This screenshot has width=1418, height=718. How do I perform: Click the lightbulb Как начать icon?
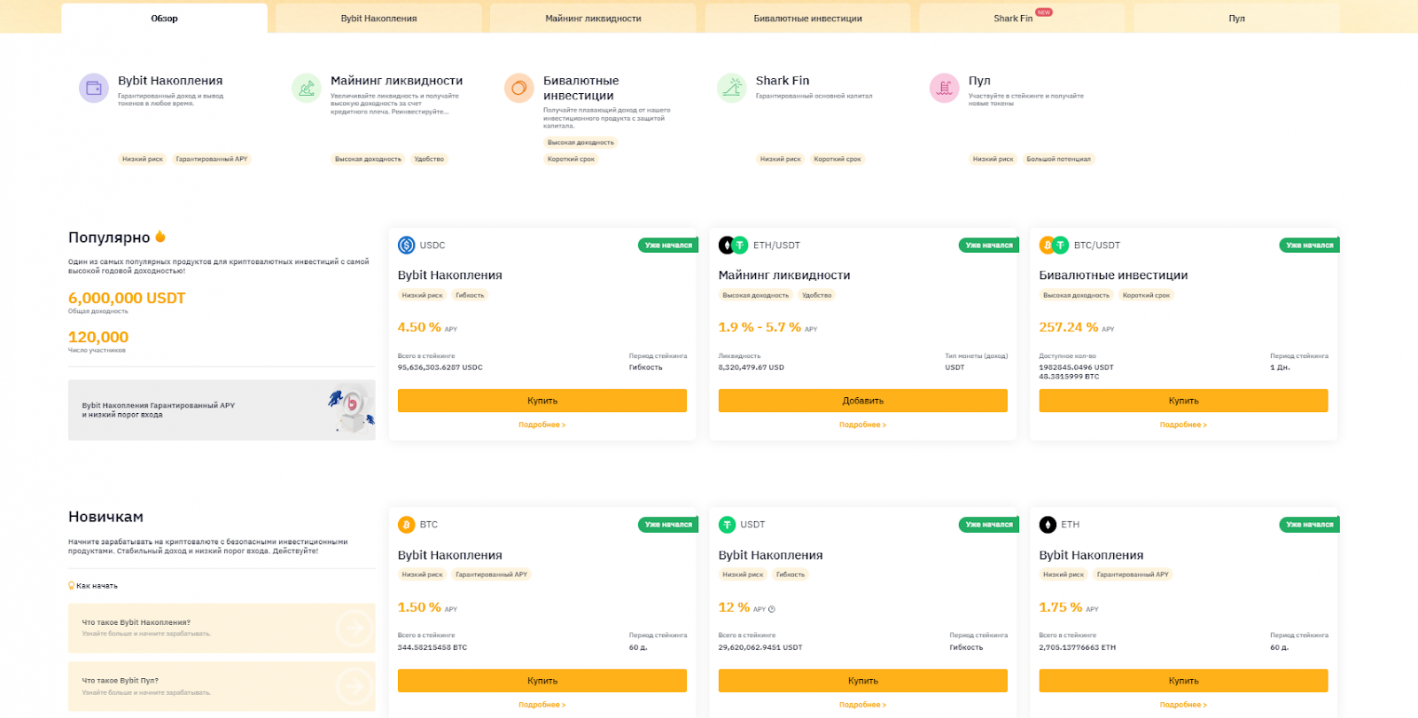click(71, 585)
